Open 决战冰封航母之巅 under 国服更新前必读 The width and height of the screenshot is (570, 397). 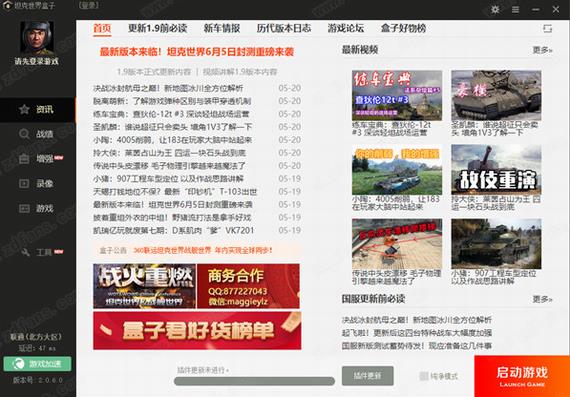coord(417,320)
